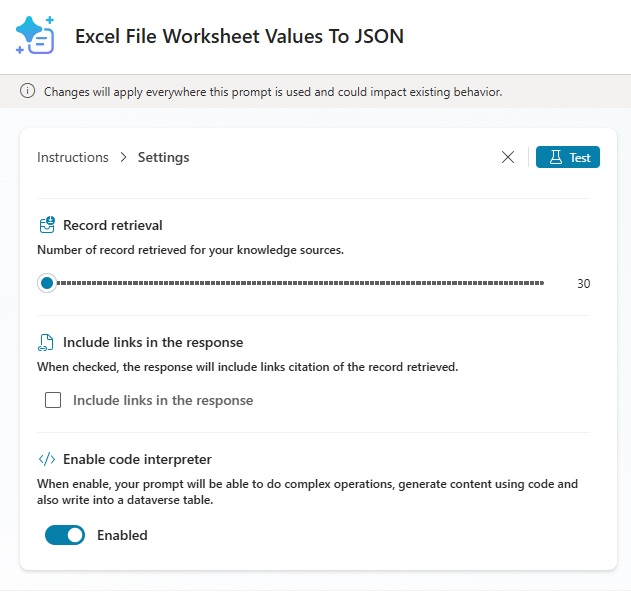
Task: Click the flask icon on Test button
Action: coord(554,158)
